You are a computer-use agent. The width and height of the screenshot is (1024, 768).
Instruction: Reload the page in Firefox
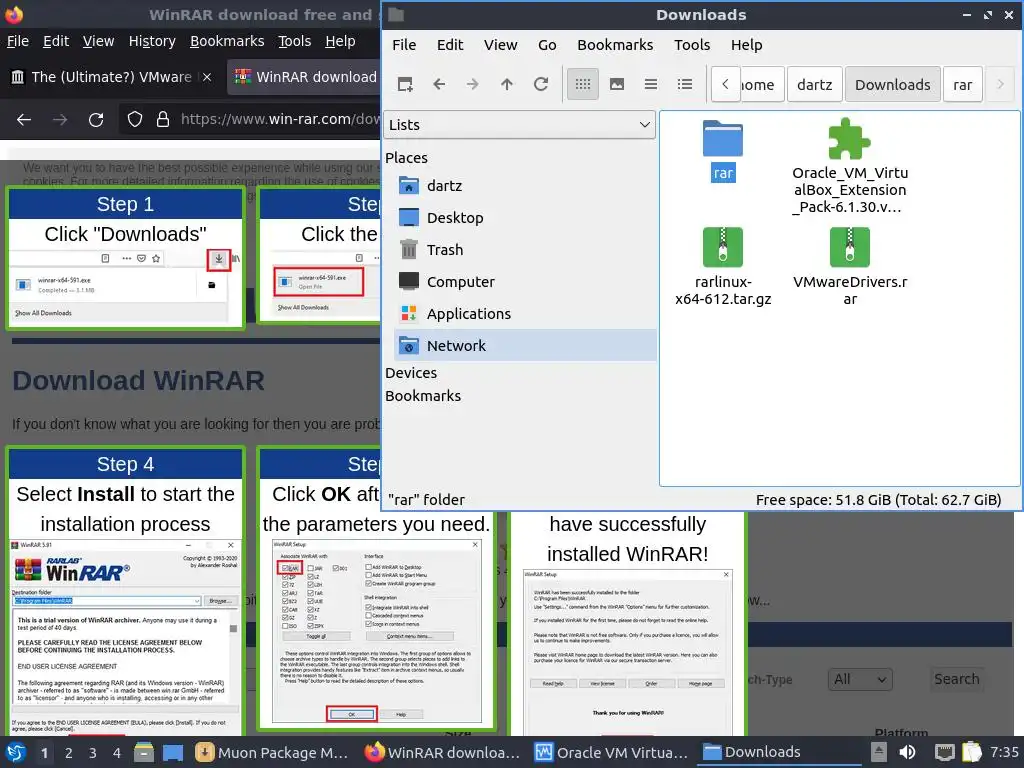pyautogui.click(x=96, y=120)
